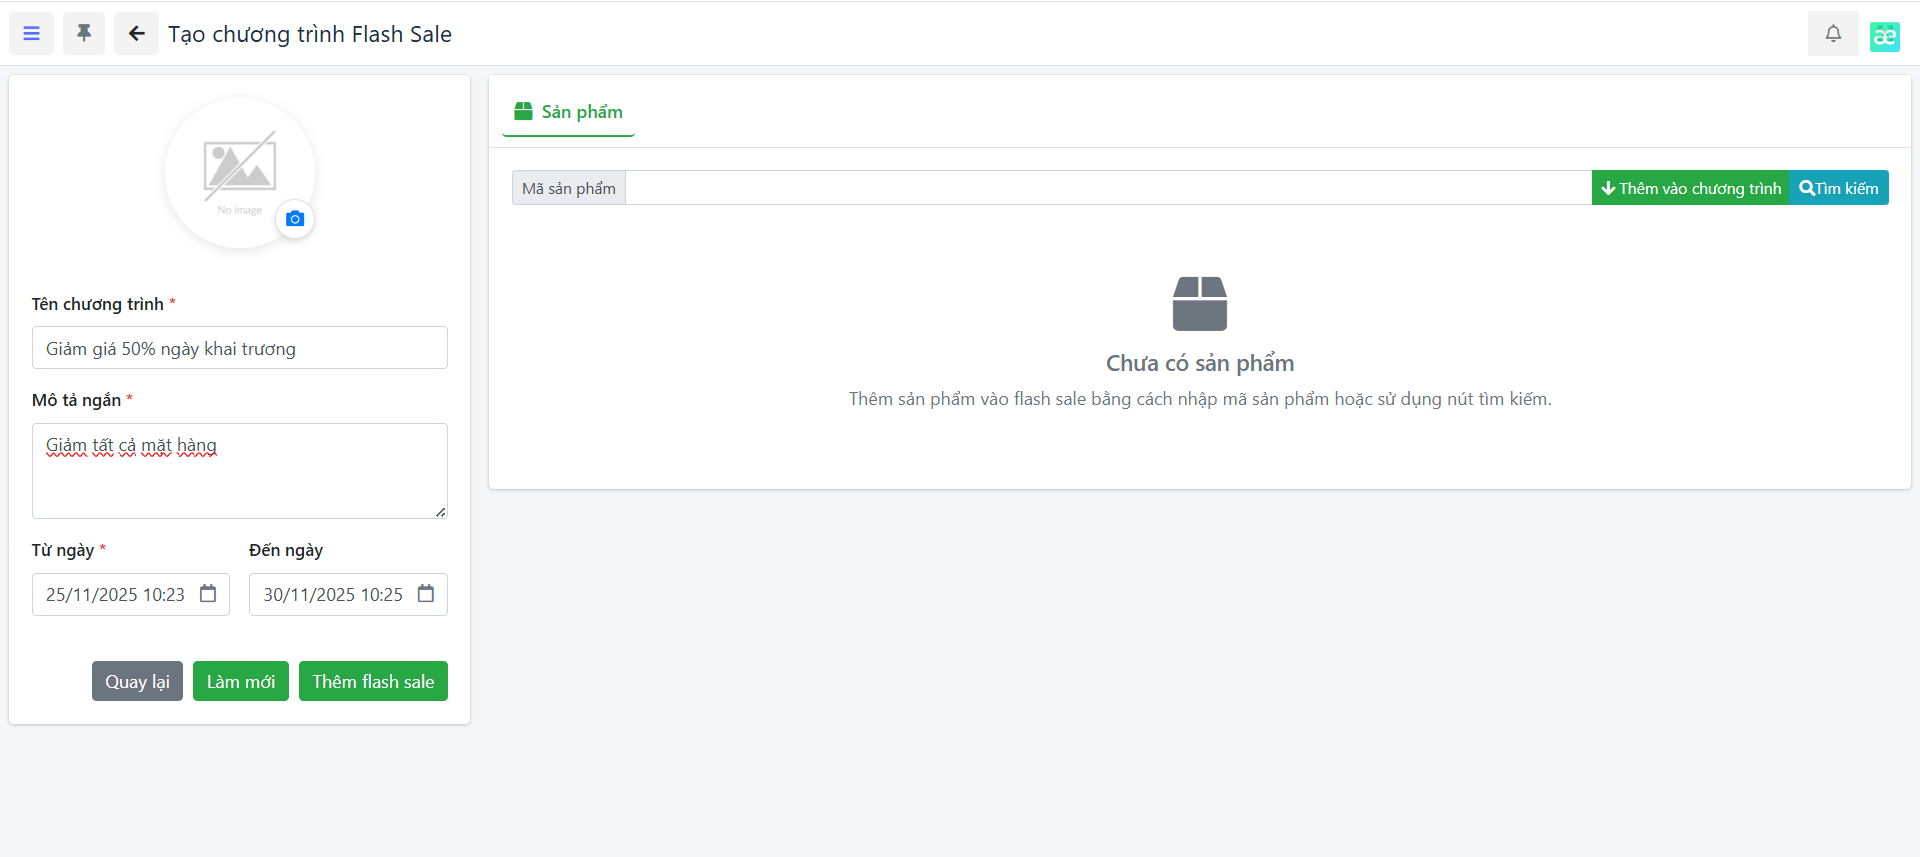The height and width of the screenshot is (857, 1920).
Task: Select the Sản phẩm tab
Action: click(x=568, y=112)
